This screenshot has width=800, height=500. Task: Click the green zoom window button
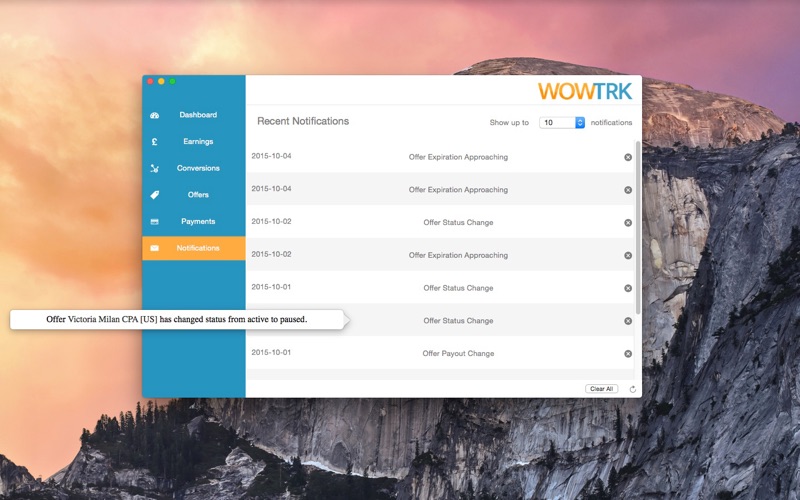tap(172, 81)
